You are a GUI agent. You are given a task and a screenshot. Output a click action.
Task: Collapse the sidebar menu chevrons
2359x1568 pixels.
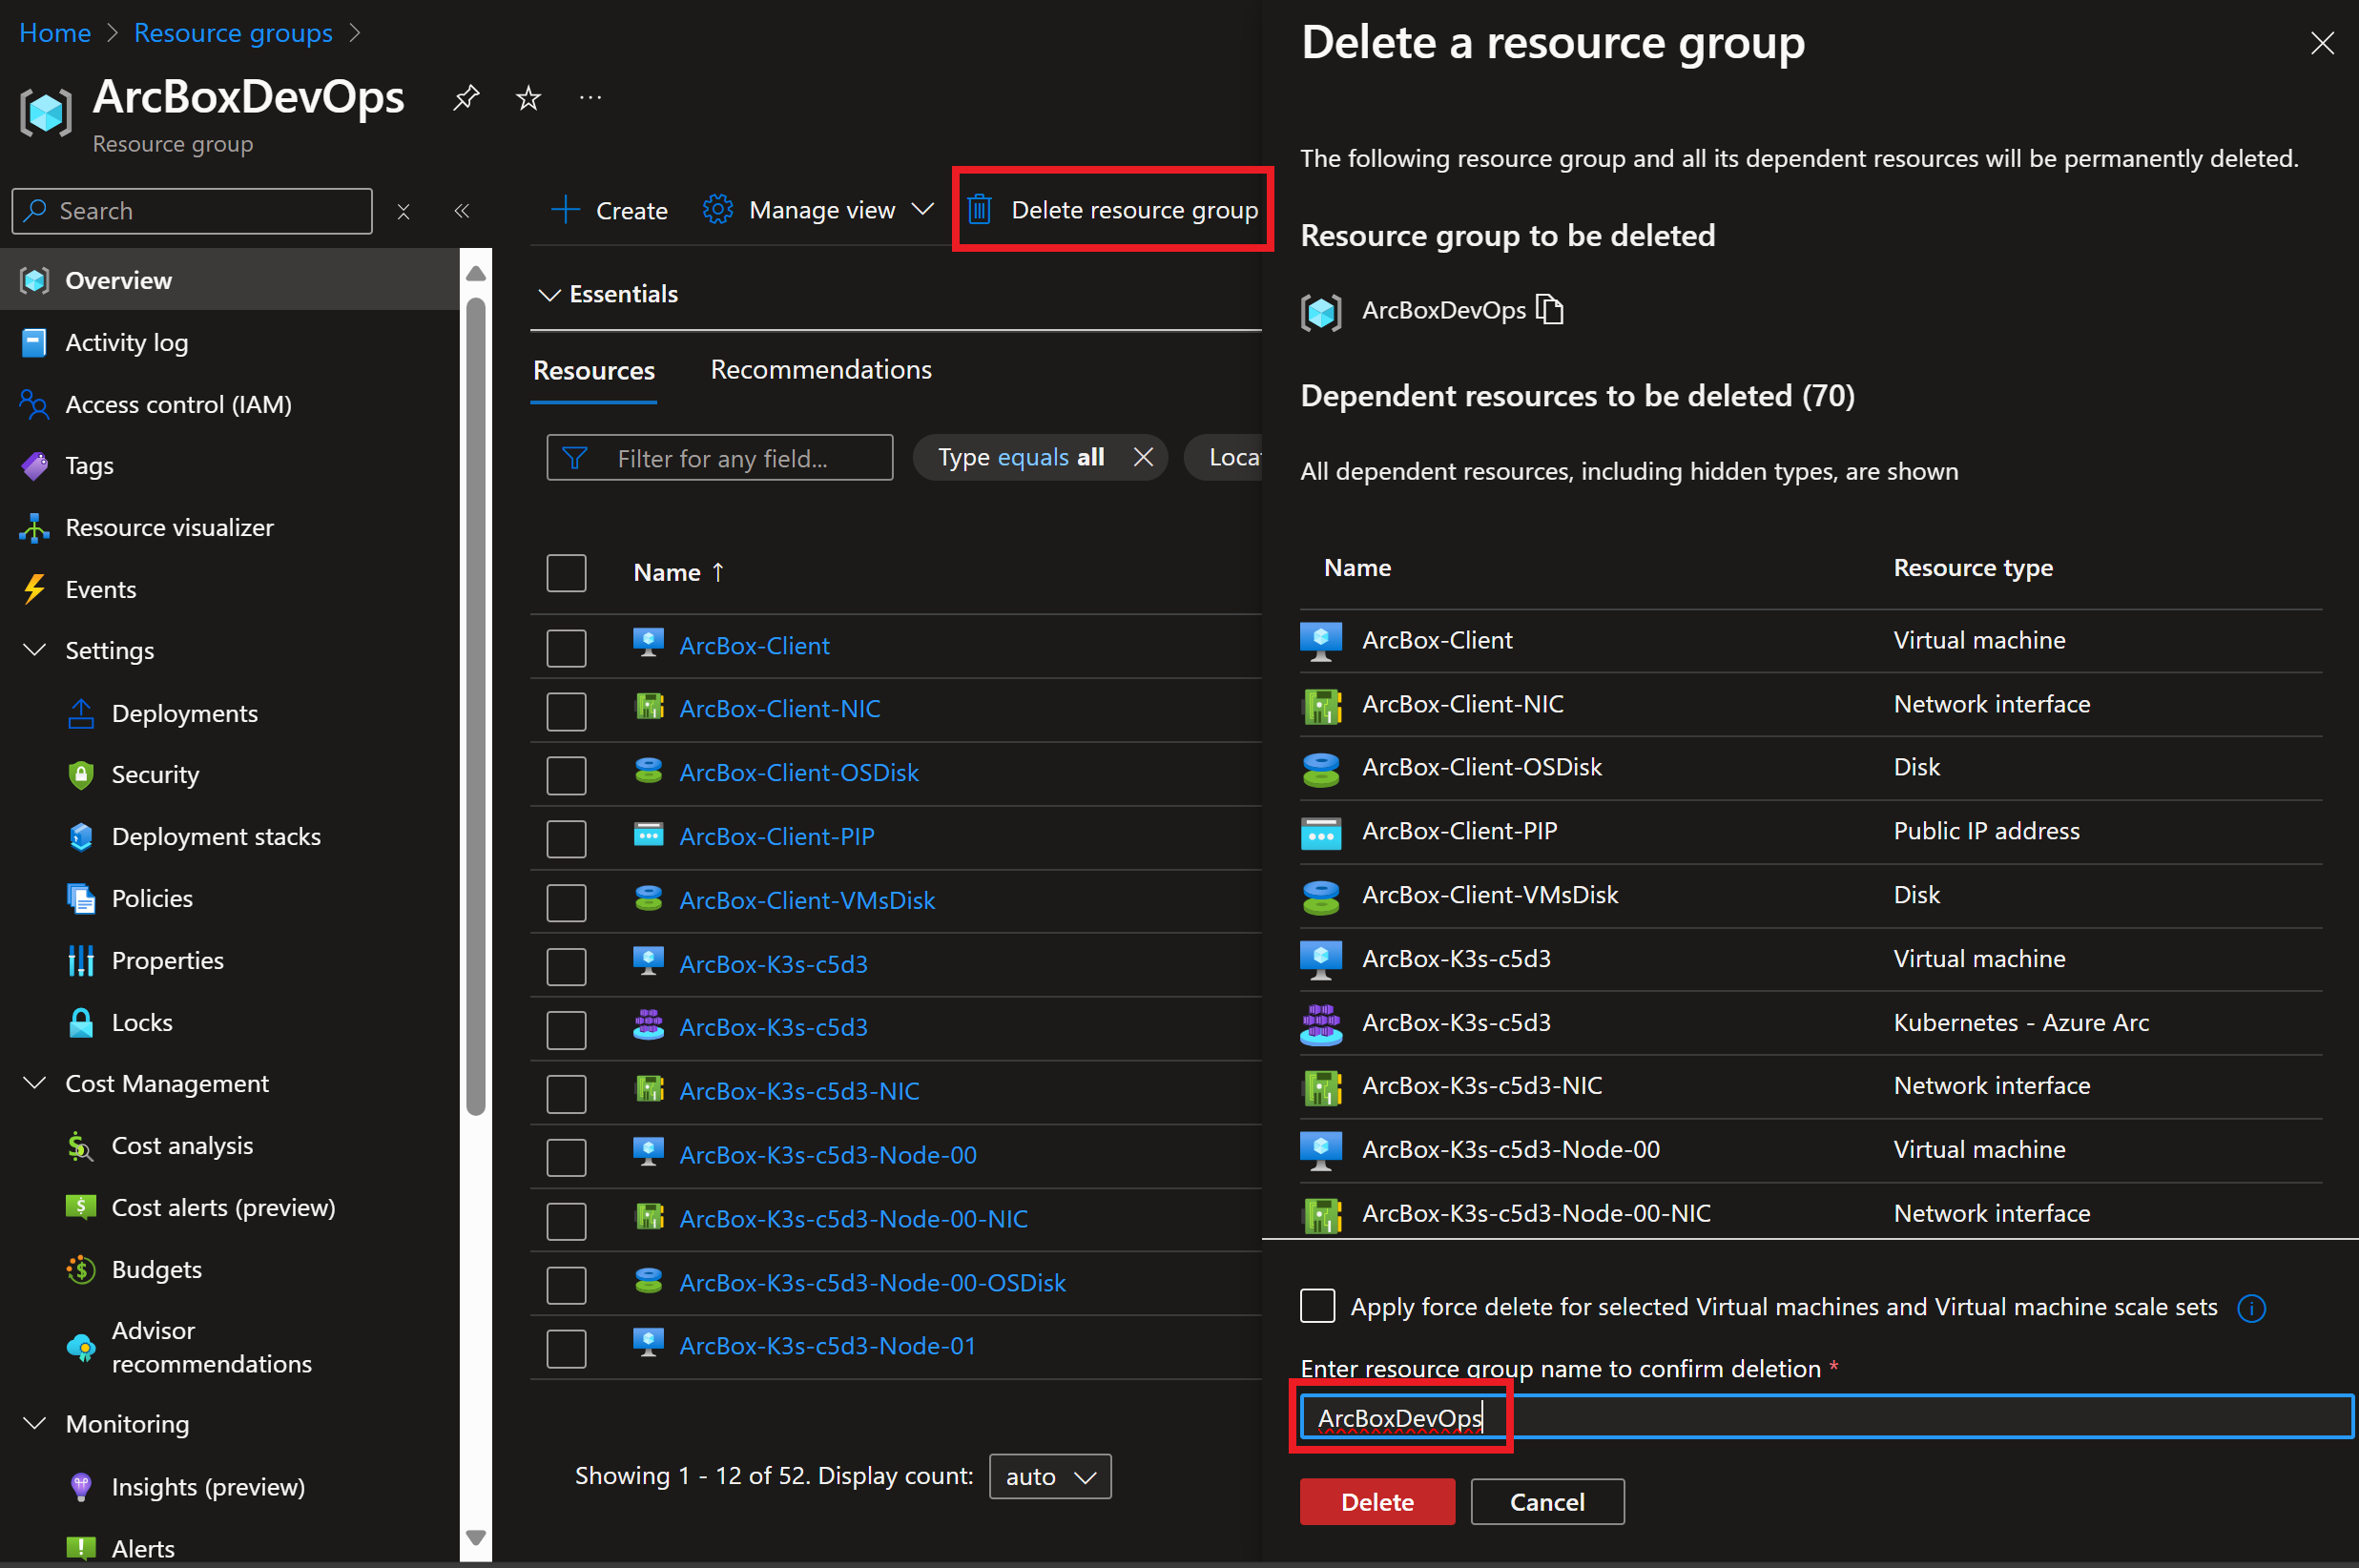click(462, 211)
